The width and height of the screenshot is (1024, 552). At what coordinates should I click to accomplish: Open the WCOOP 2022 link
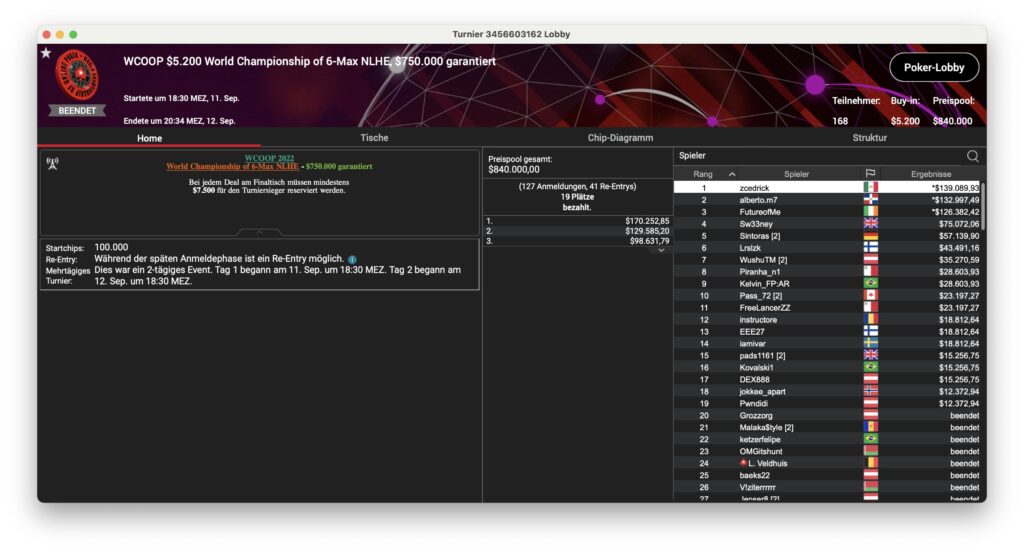point(270,158)
